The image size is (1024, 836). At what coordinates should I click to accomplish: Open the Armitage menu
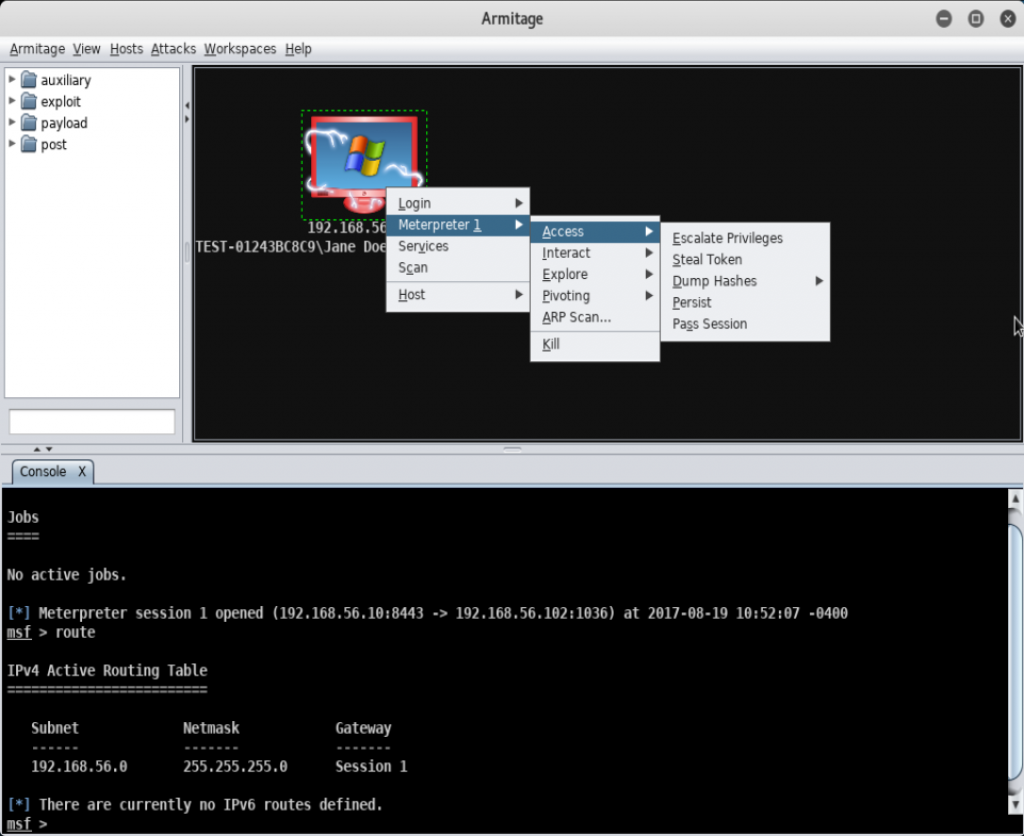coord(37,49)
